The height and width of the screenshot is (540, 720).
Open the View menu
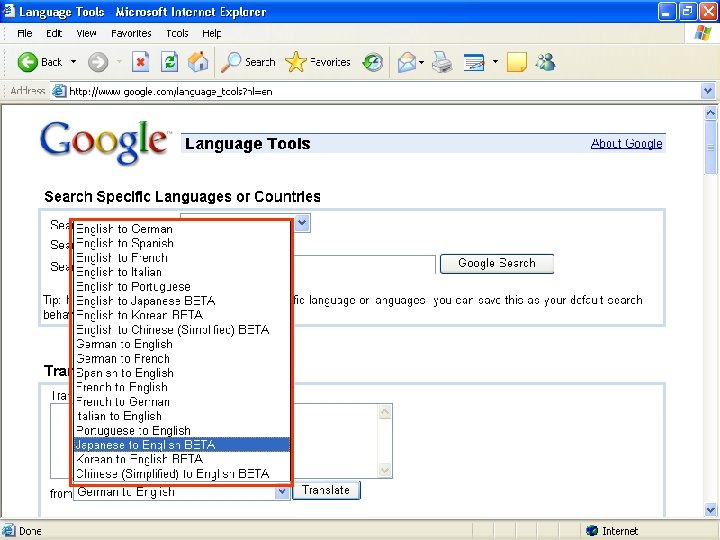click(x=86, y=34)
